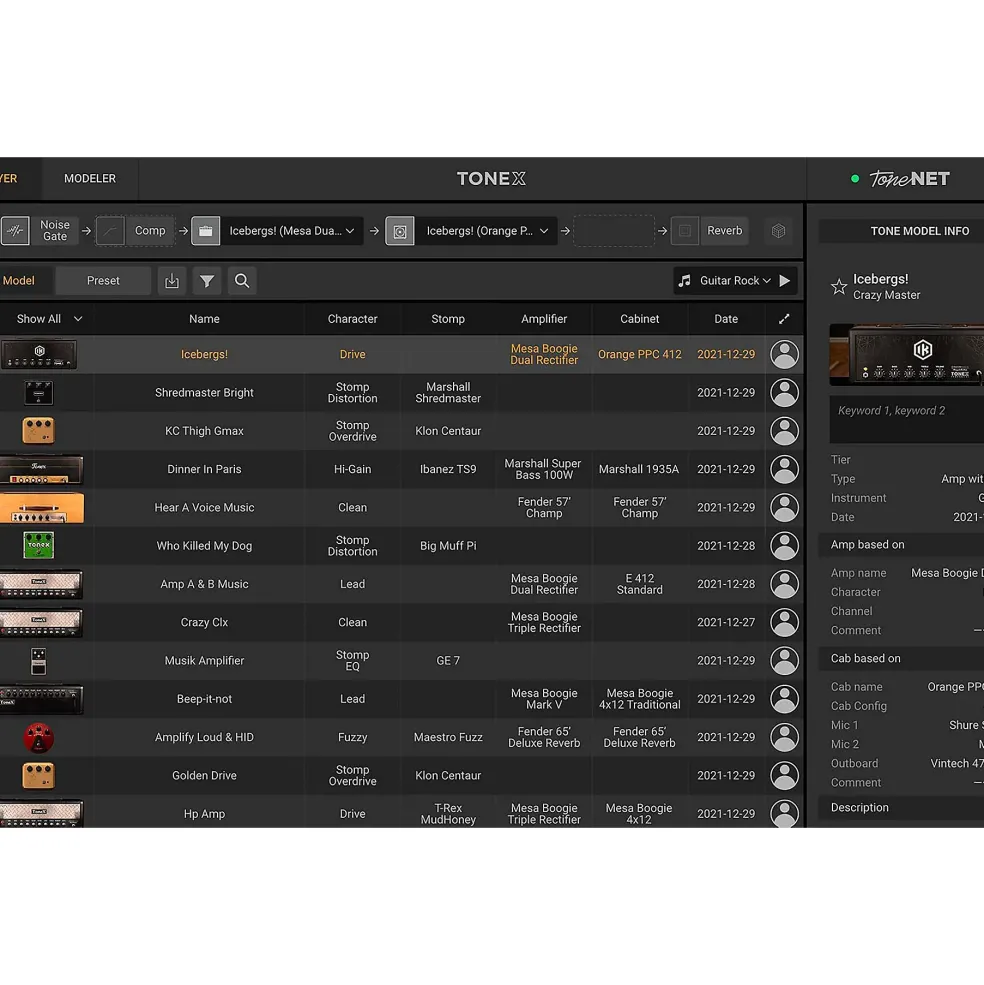Click the user avatar in Beep-it-not row
Image resolution: width=984 pixels, height=985 pixels.
[x=785, y=699]
